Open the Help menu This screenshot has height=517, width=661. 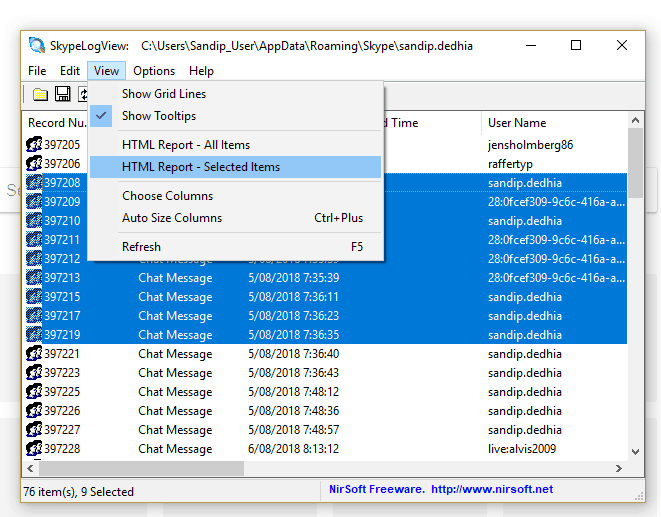pyautogui.click(x=201, y=71)
